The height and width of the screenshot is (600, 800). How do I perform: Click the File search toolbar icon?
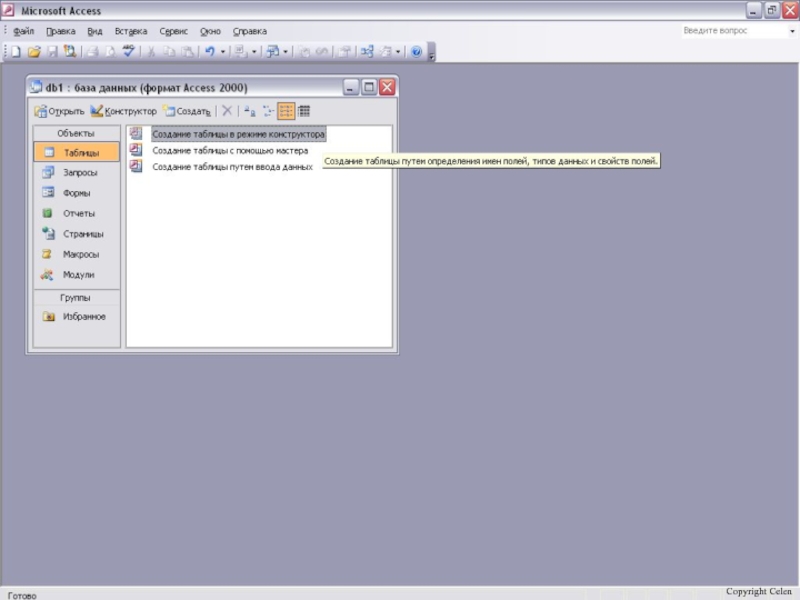[69, 51]
